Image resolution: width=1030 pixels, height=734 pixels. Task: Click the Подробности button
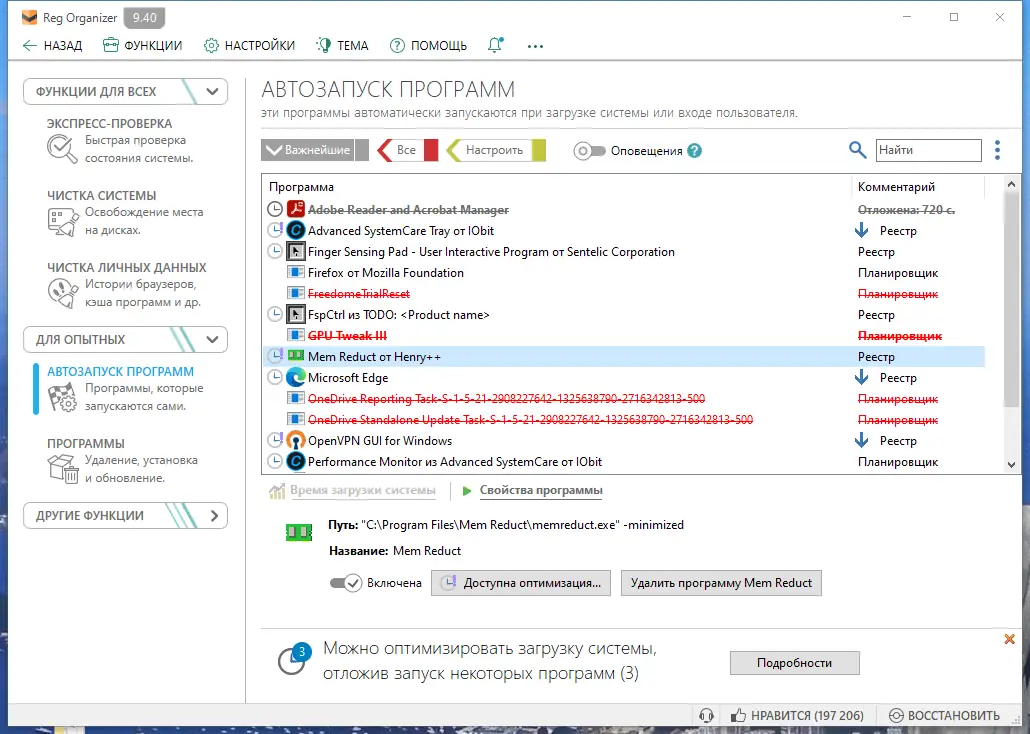(794, 663)
